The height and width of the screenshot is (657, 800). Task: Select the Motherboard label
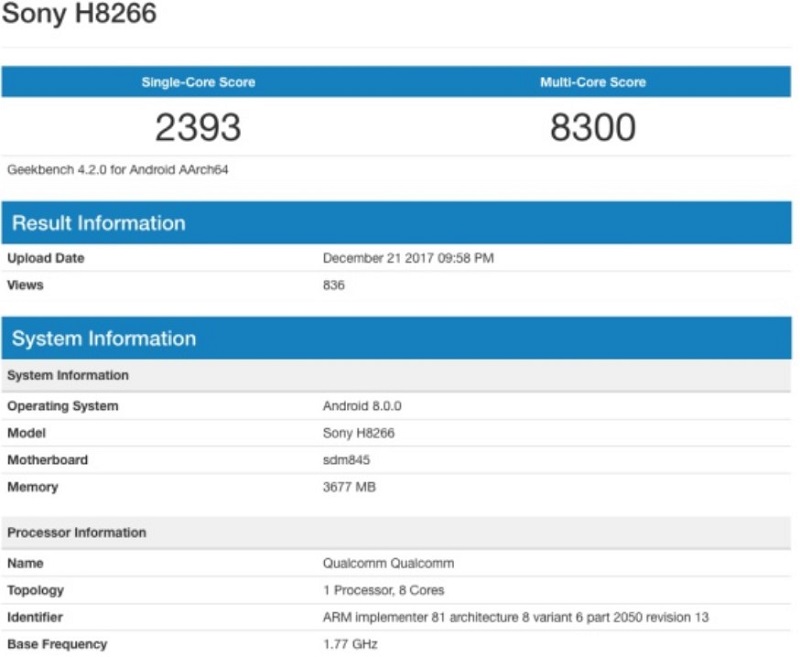pyautogui.click(x=47, y=460)
